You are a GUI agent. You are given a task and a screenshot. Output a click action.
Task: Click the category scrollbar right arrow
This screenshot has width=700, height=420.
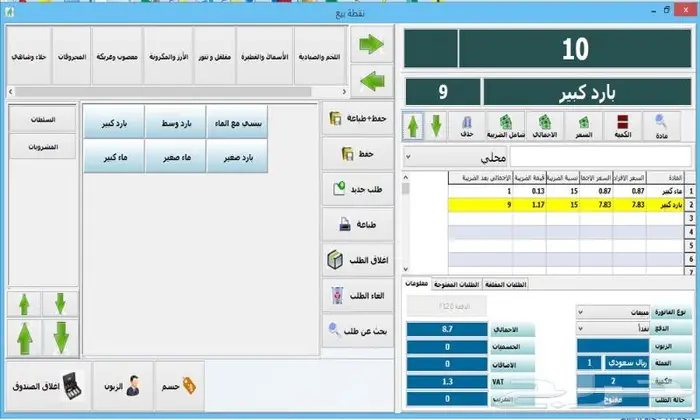pos(344,91)
